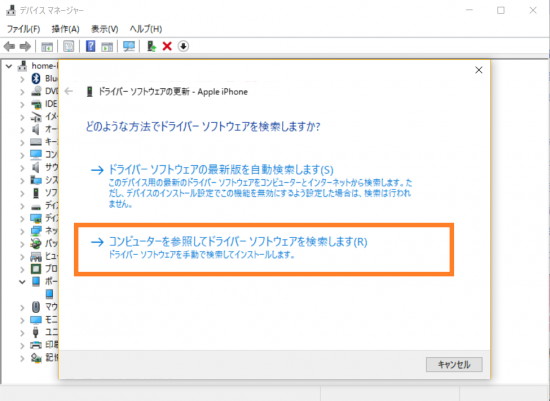550x401 pixels.
Task: Click the scan for hardware changes monitor icon
Action: pos(129,46)
